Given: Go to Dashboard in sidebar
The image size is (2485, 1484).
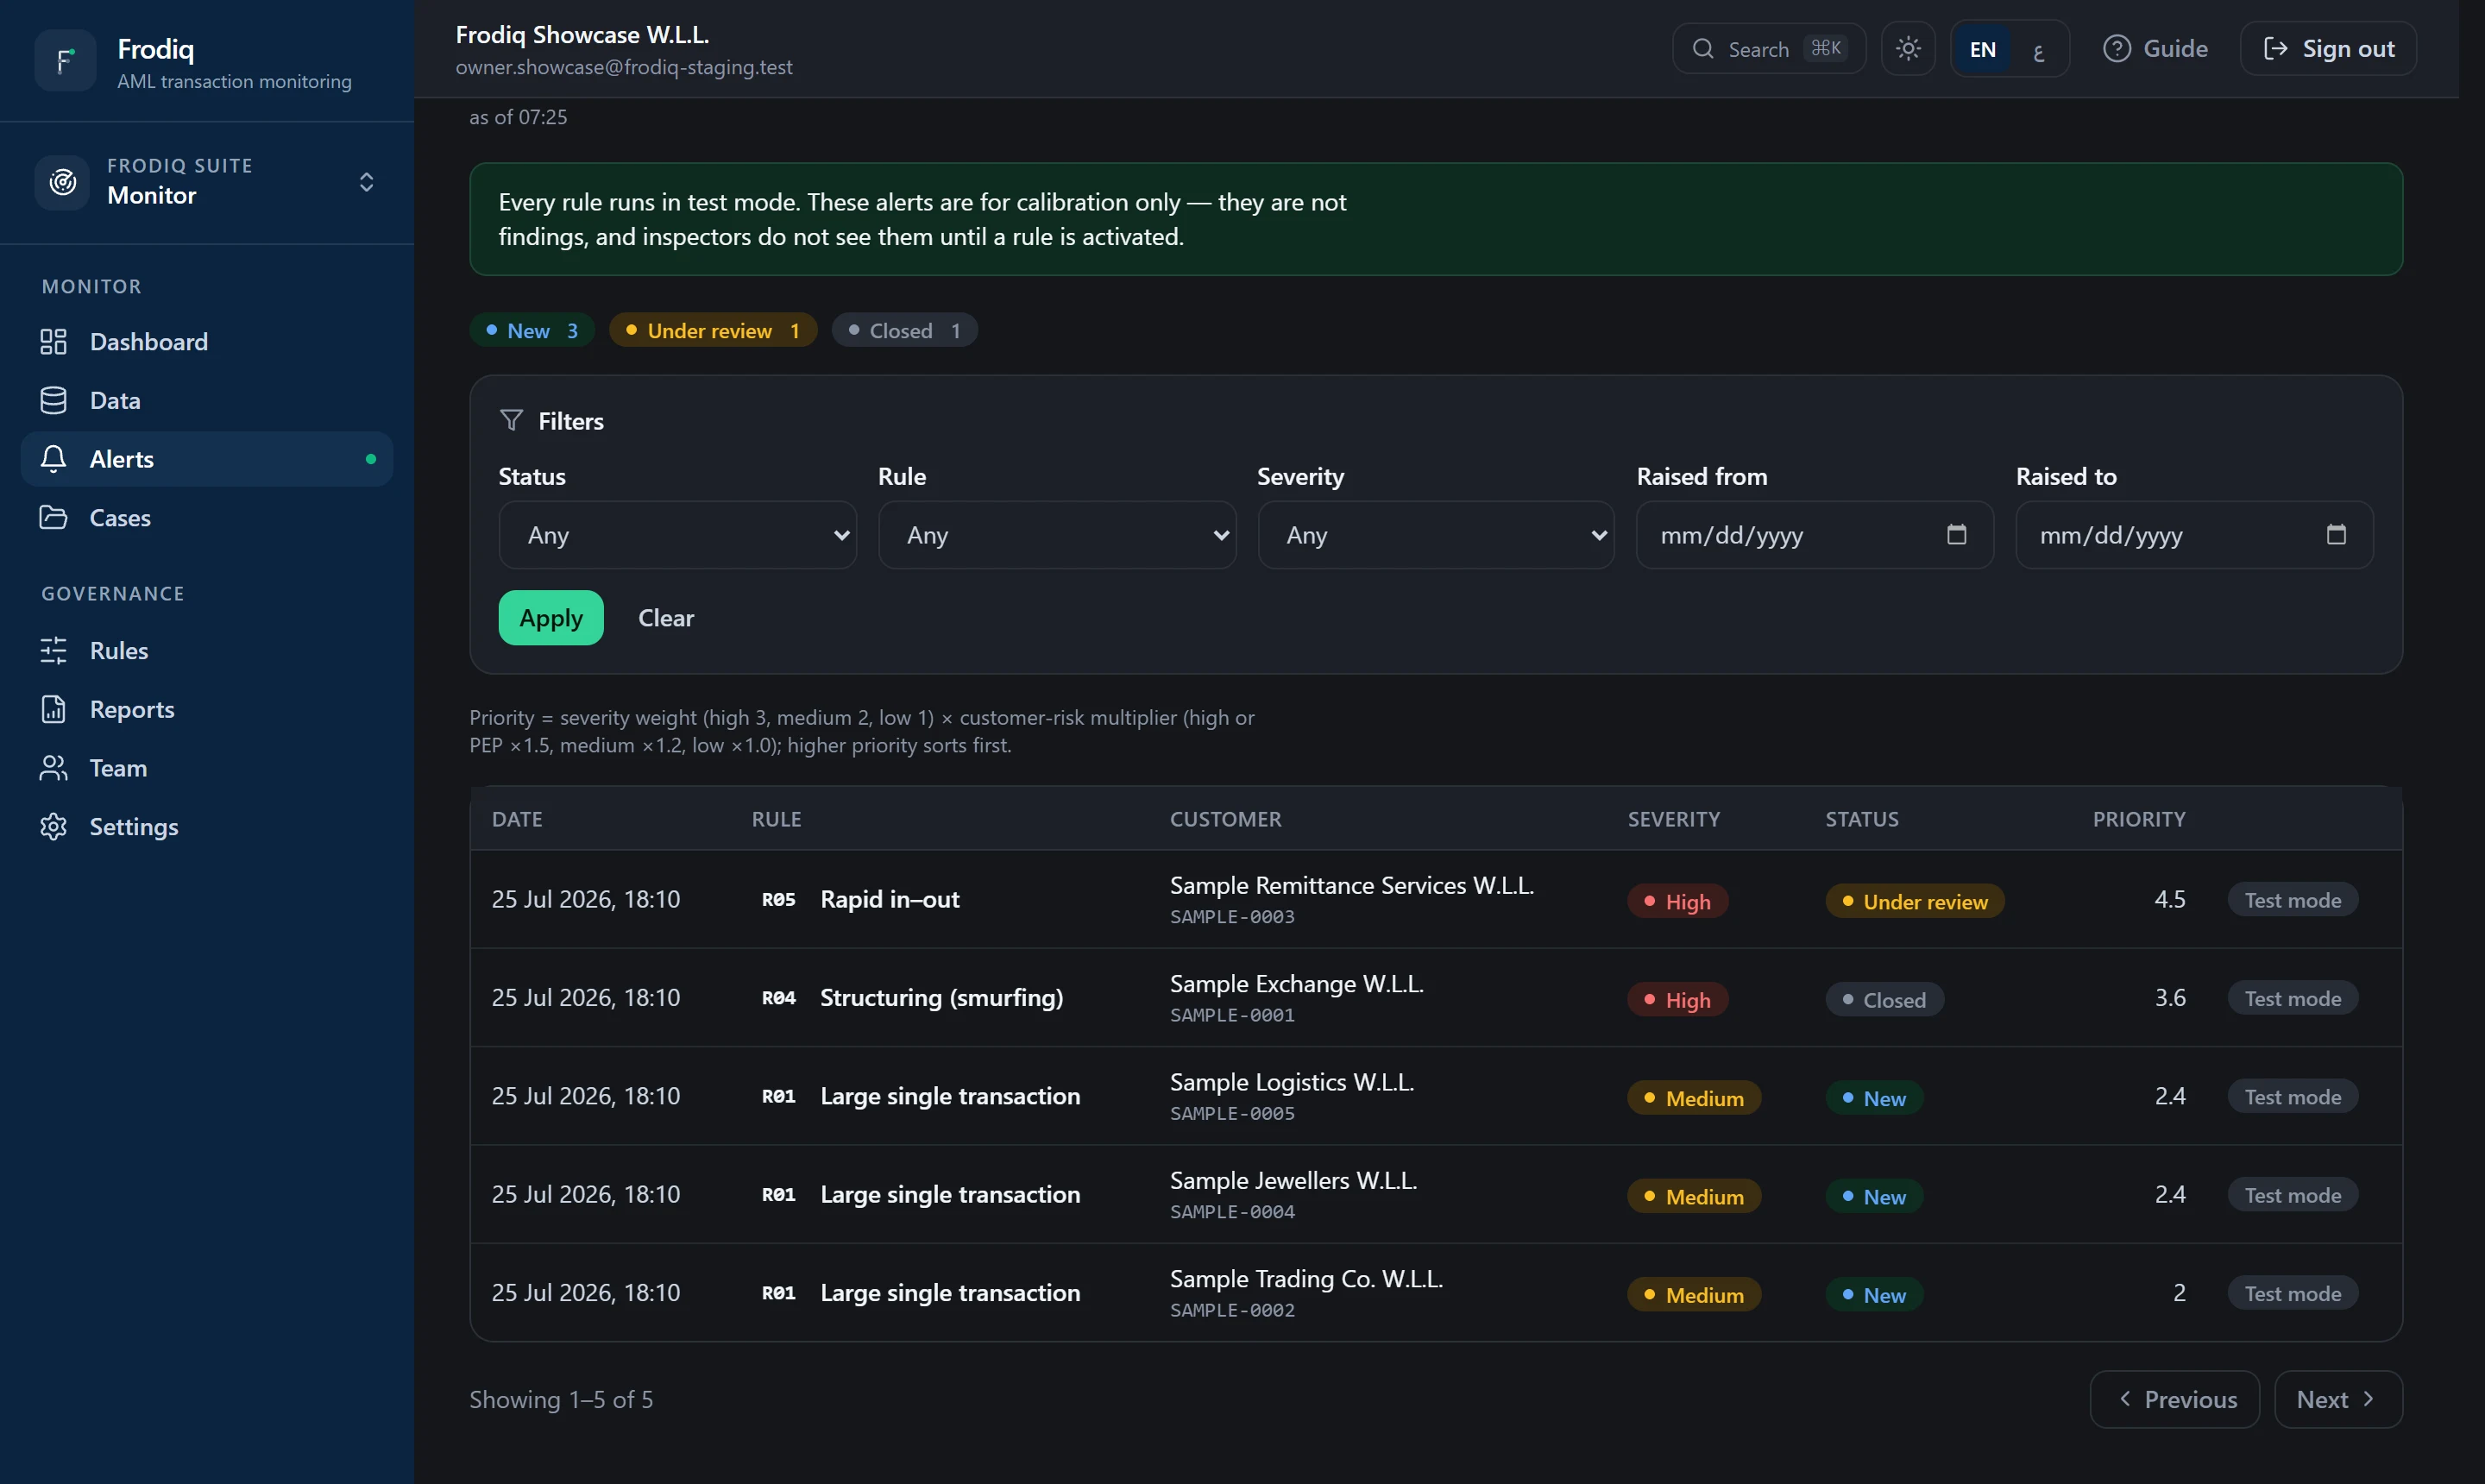Looking at the screenshot, I should (207, 342).
